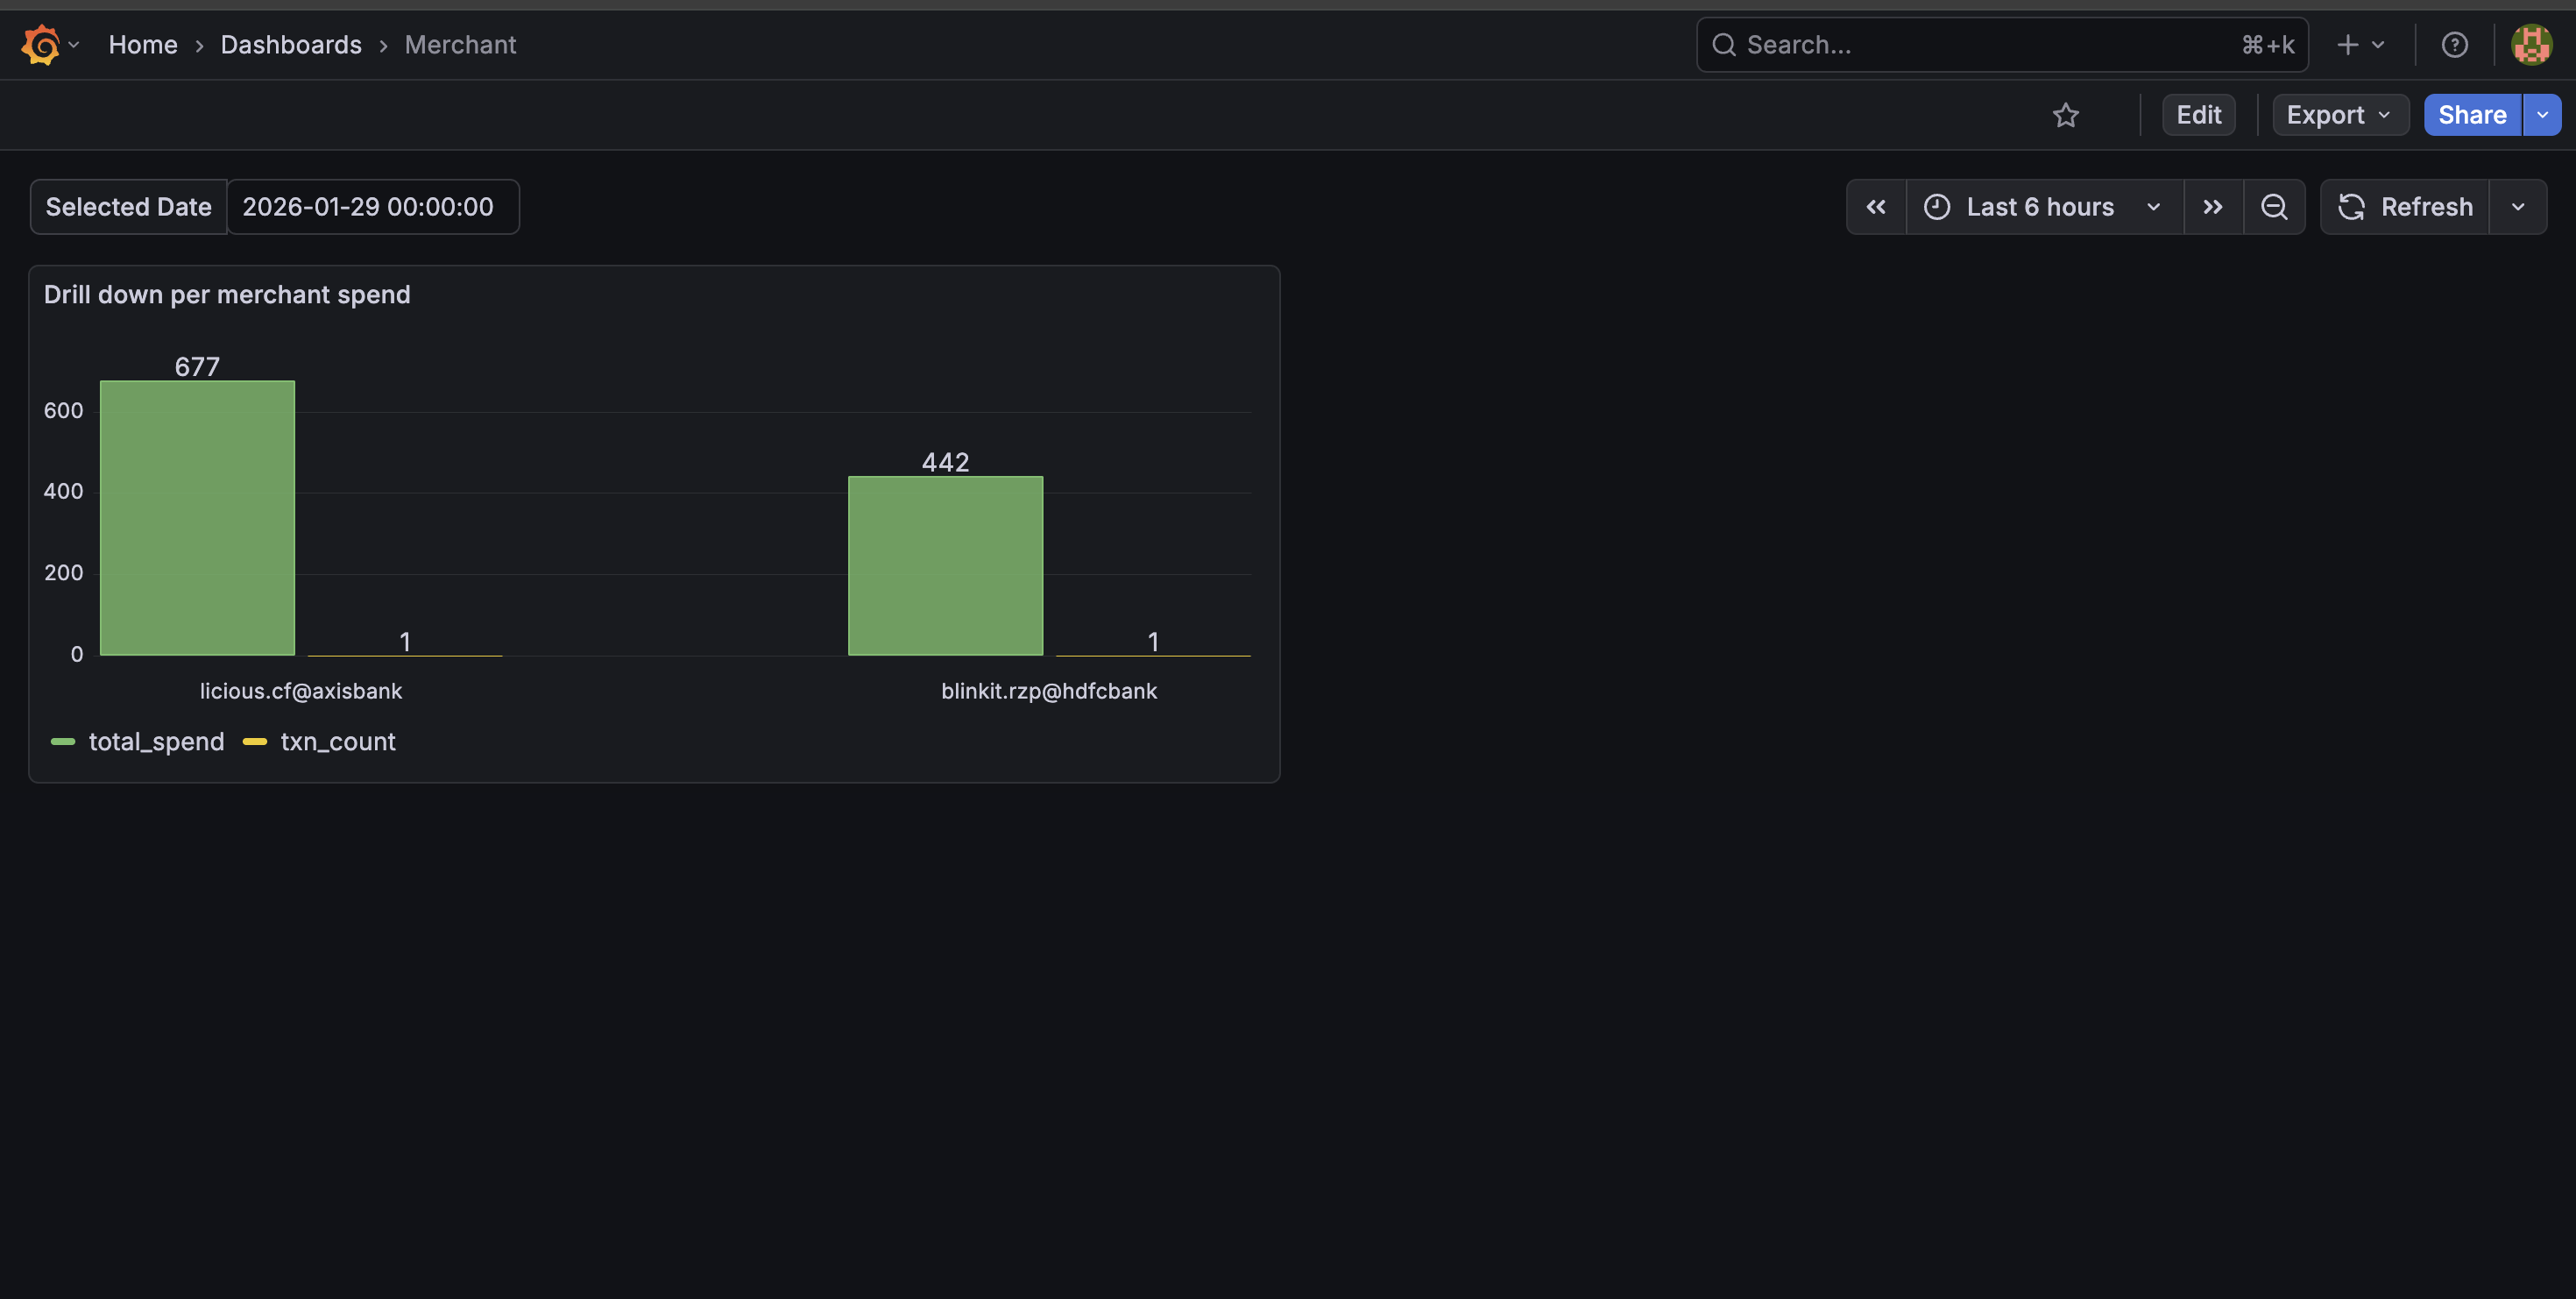Click the Edit dashboard button

(x=2198, y=115)
